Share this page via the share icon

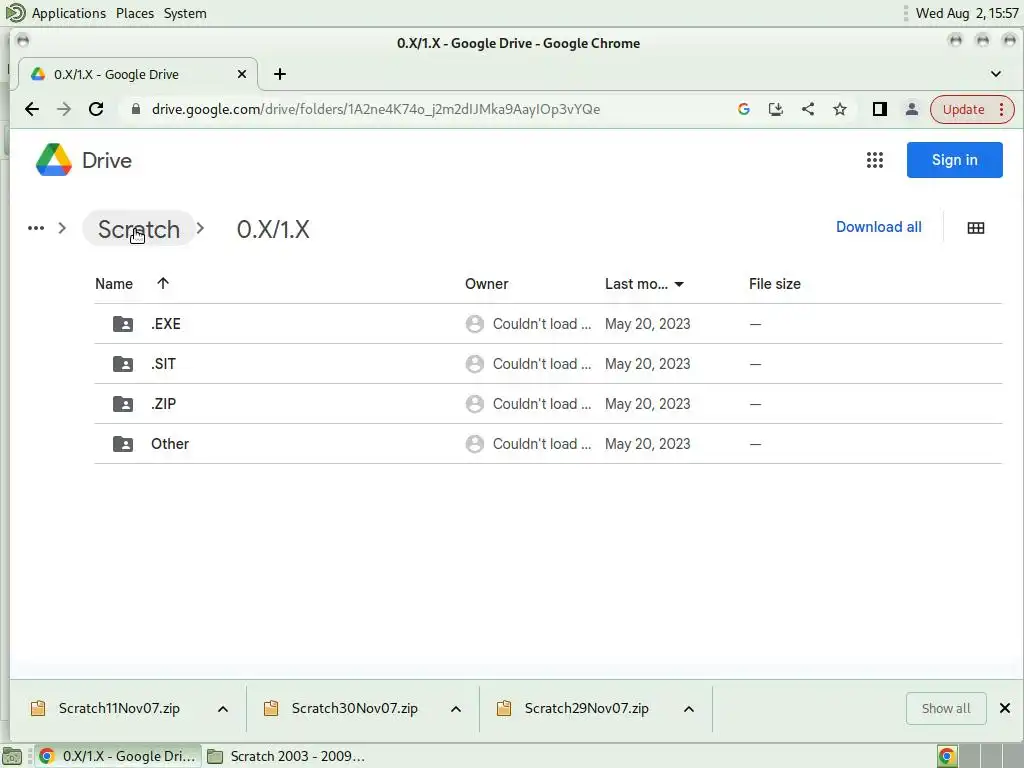point(808,109)
